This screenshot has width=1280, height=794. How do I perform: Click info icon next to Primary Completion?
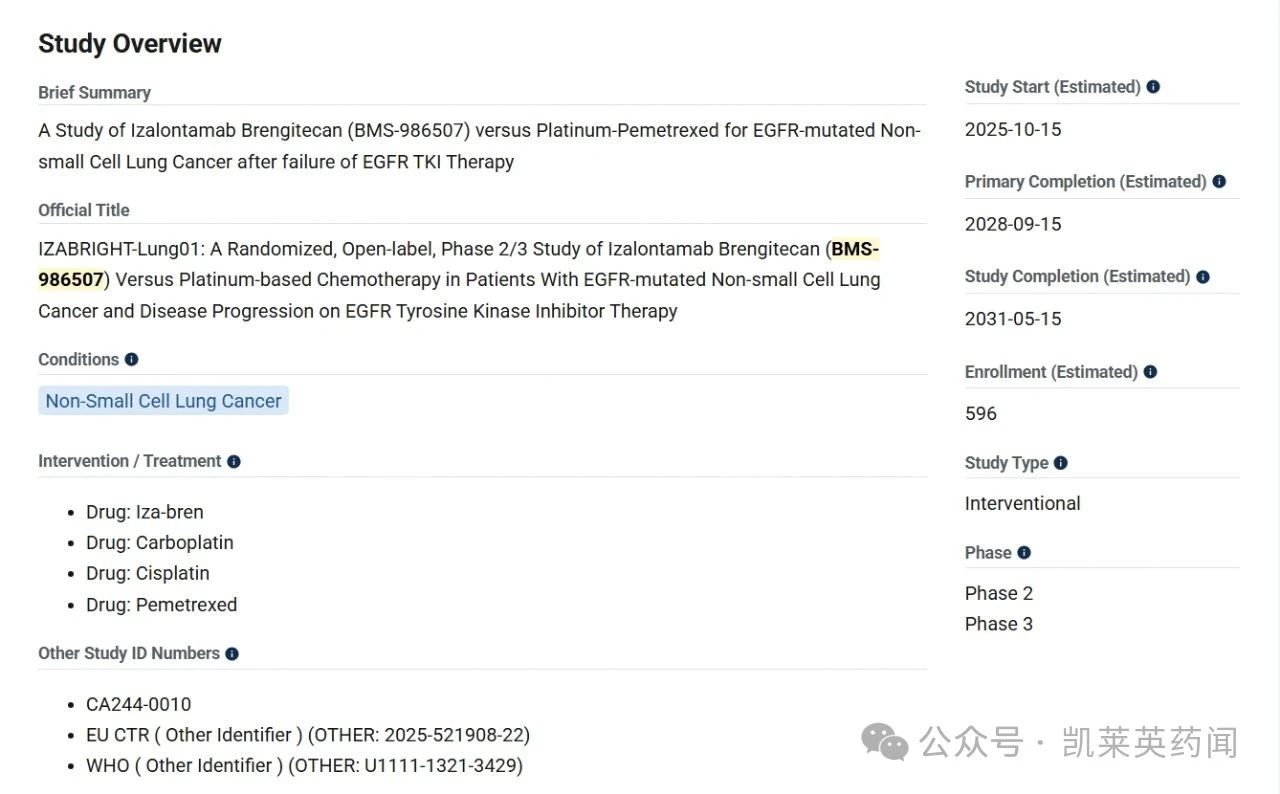(x=1219, y=182)
